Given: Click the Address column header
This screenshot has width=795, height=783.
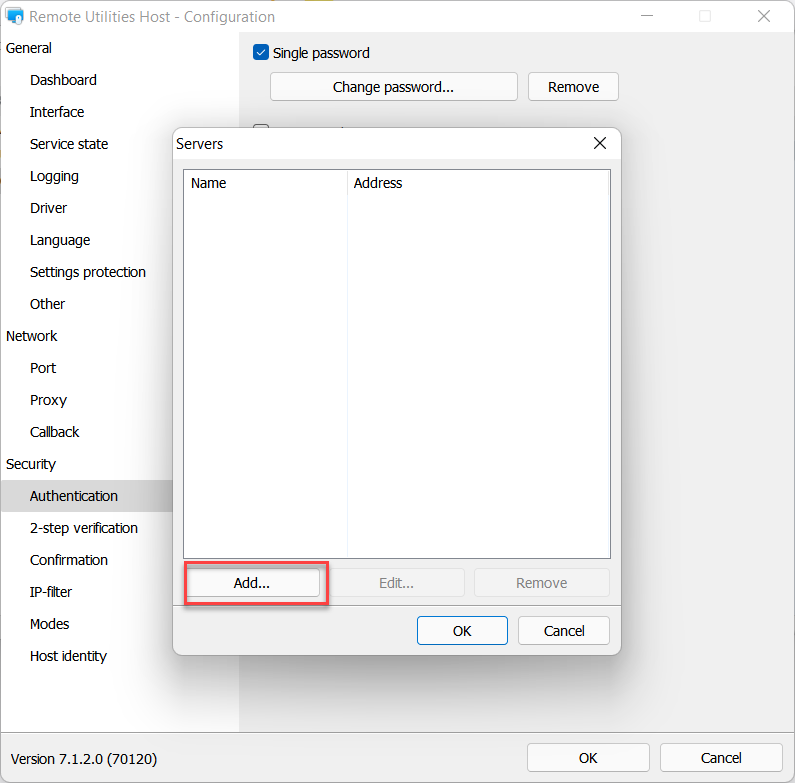Looking at the screenshot, I should (478, 183).
